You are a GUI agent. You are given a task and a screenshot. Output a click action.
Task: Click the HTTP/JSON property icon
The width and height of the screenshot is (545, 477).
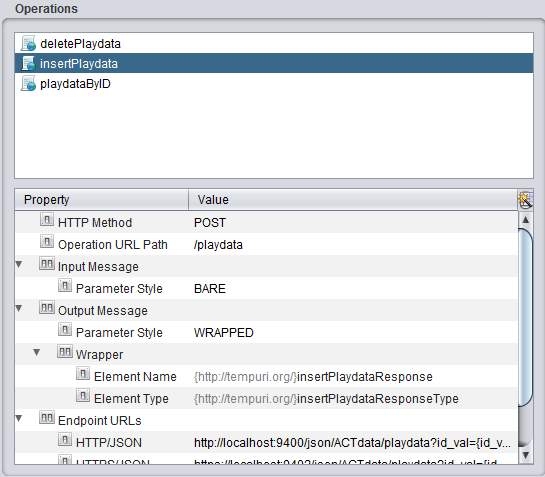pos(65,440)
